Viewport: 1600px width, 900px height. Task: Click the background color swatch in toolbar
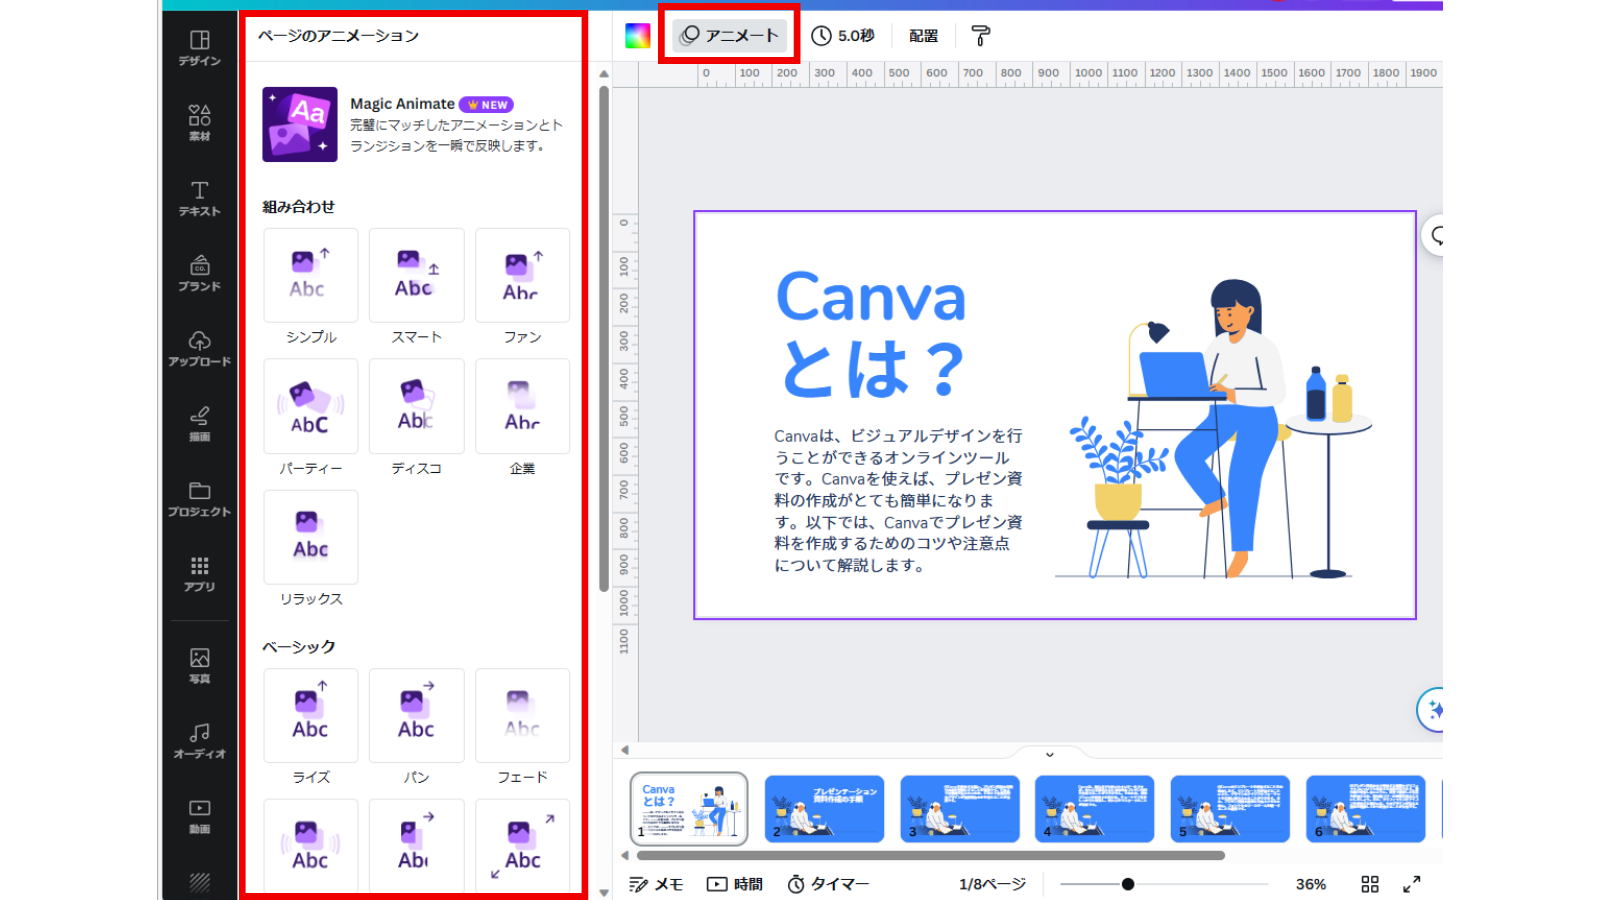[x=637, y=36]
